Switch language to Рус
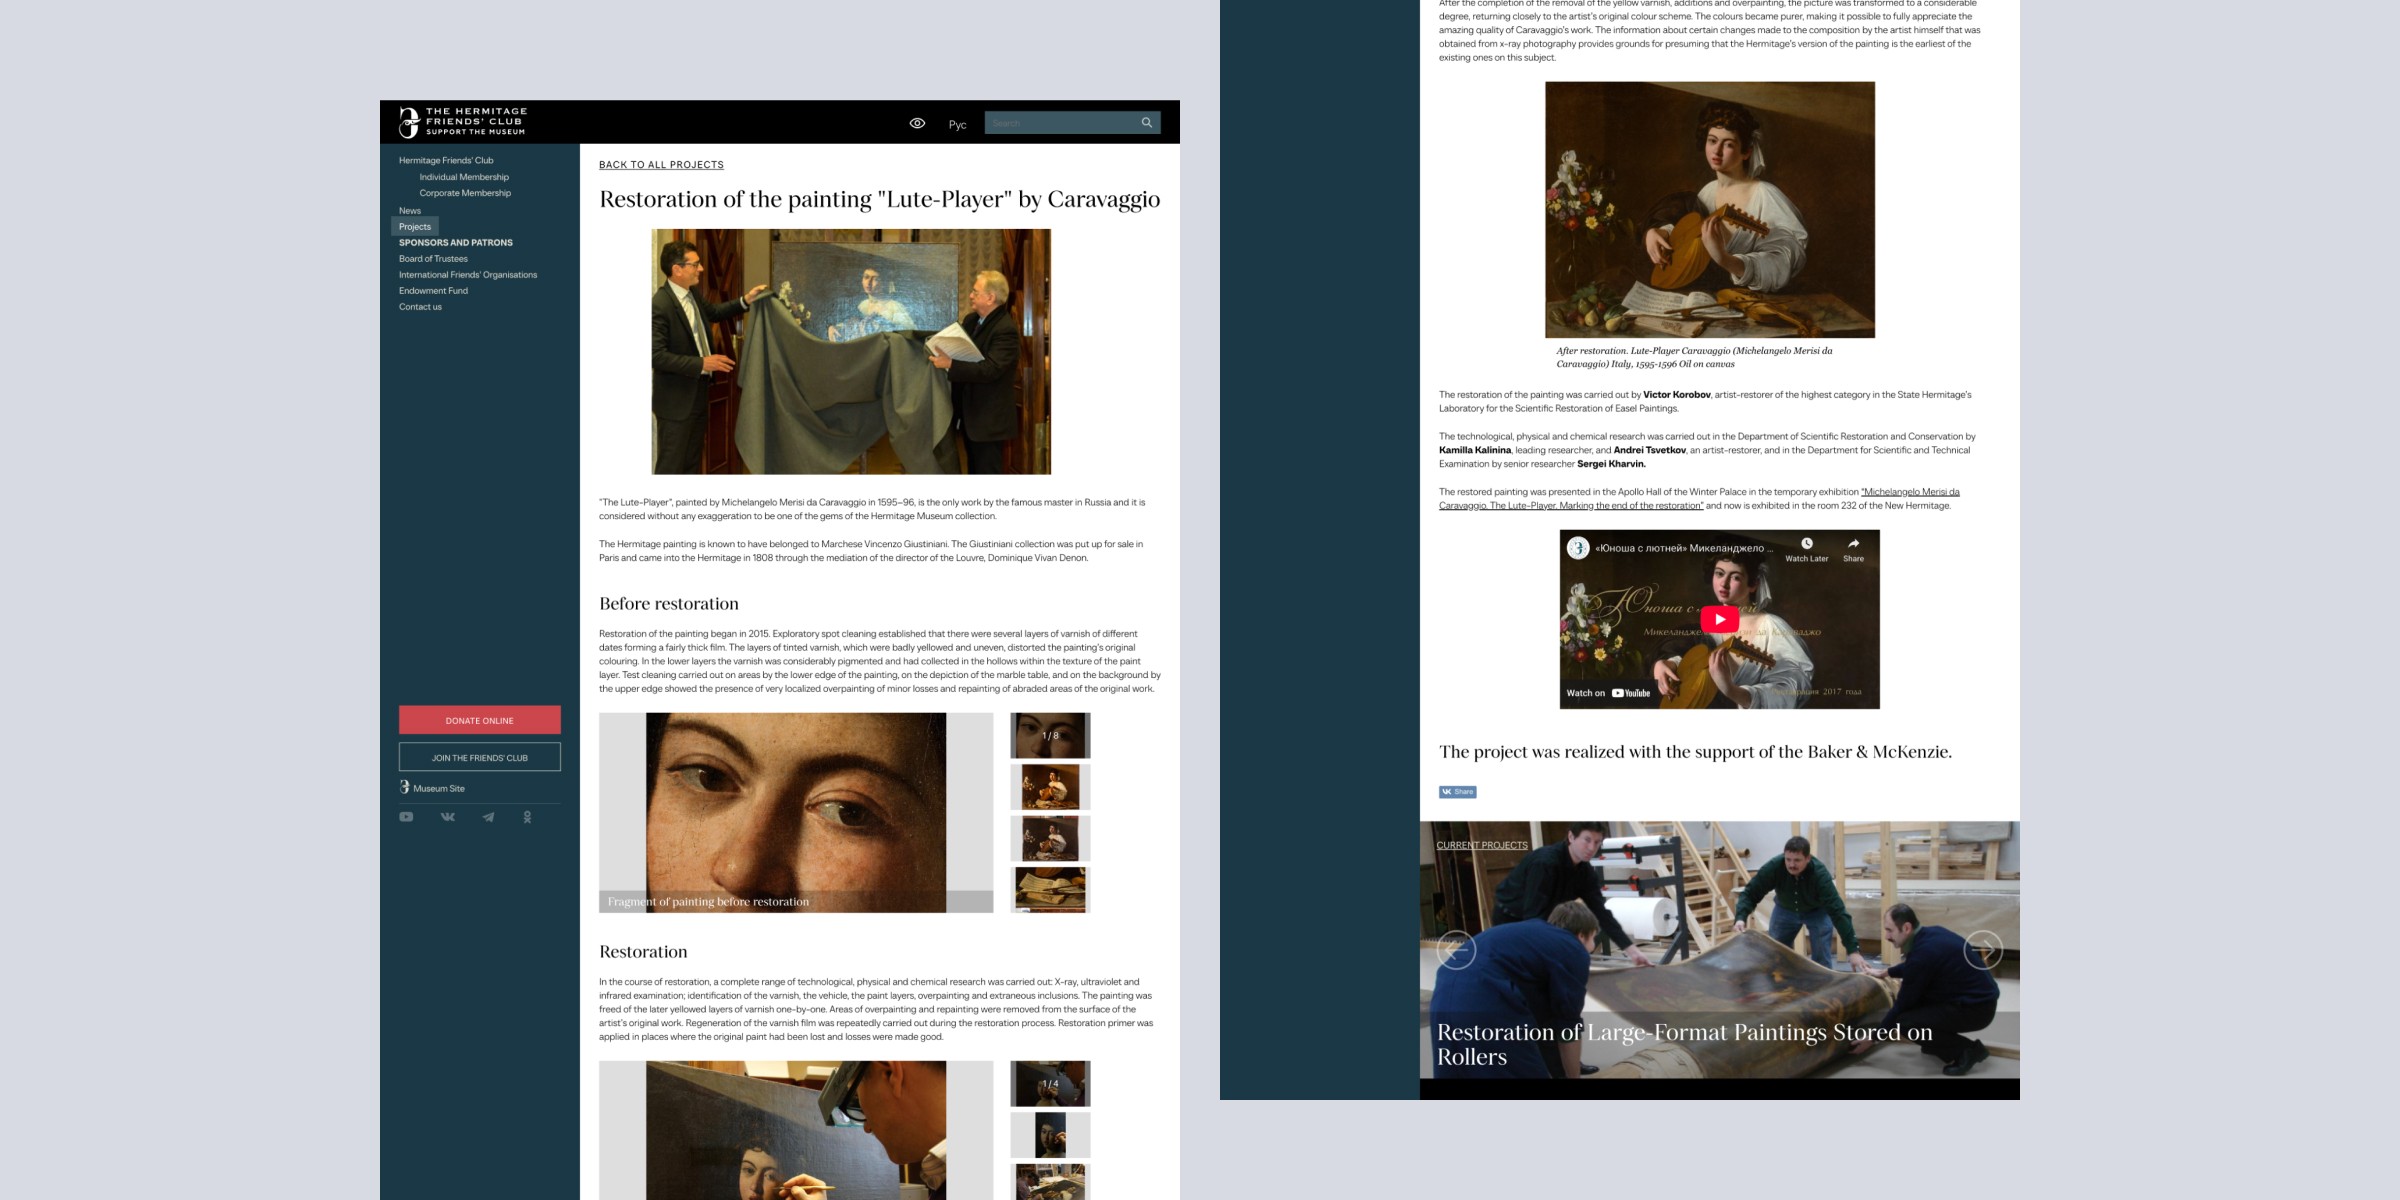Screen dimensions: 2400x1200 pos(957,125)
